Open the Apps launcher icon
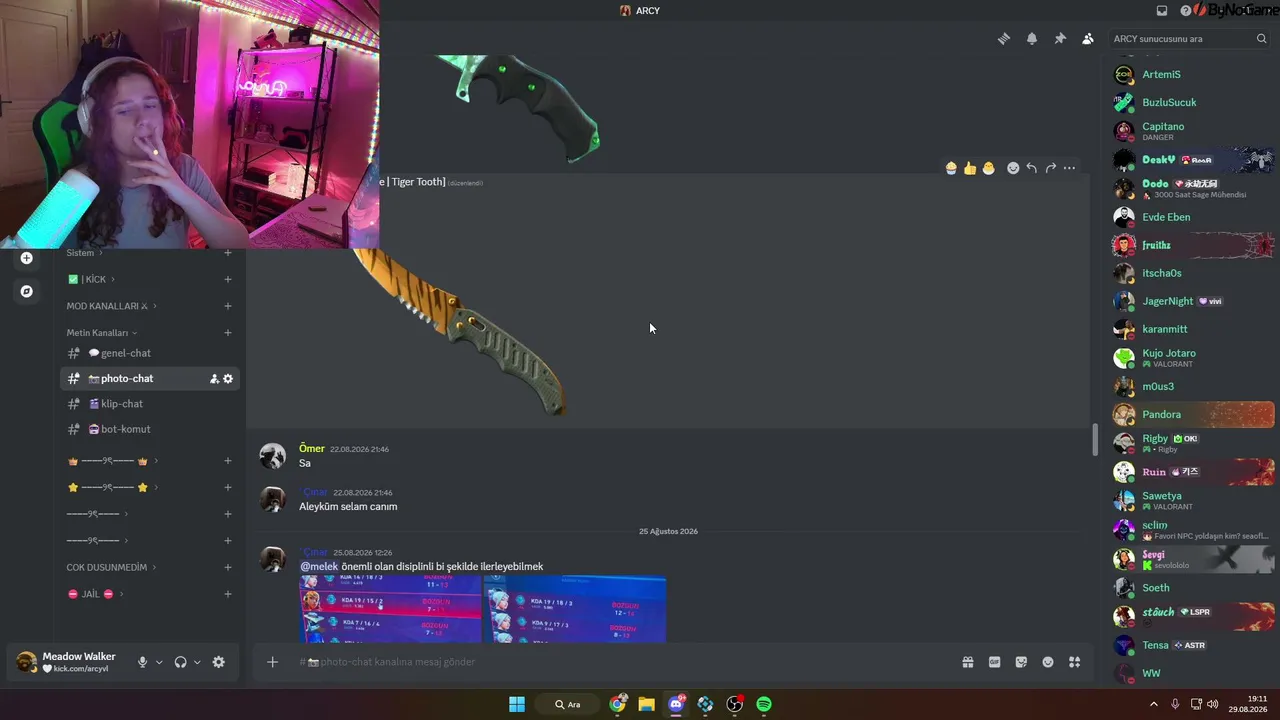This screenshot has width=1280, height=720. pyautogui.click(x=1075, y=662)
